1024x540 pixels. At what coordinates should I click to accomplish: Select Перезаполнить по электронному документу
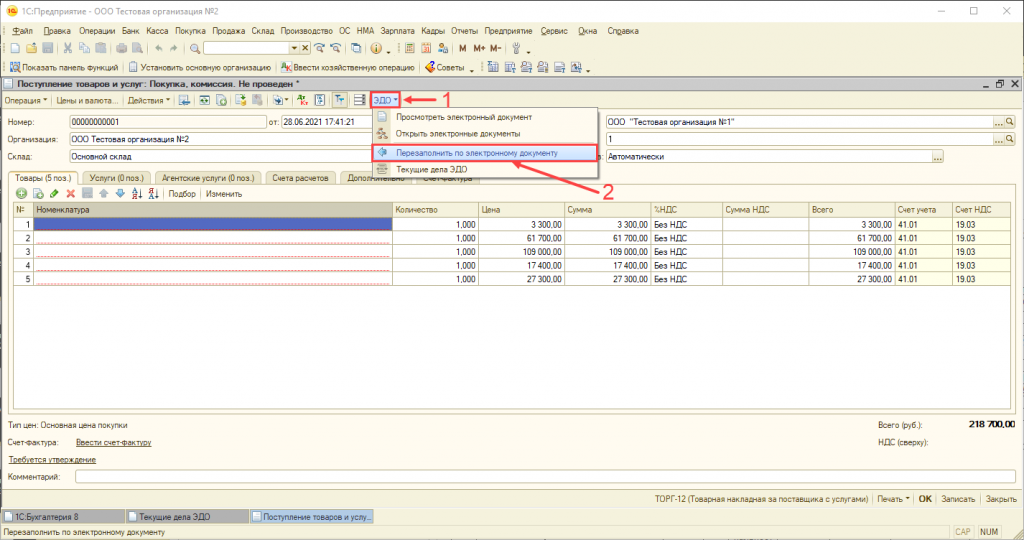point(477,153)
